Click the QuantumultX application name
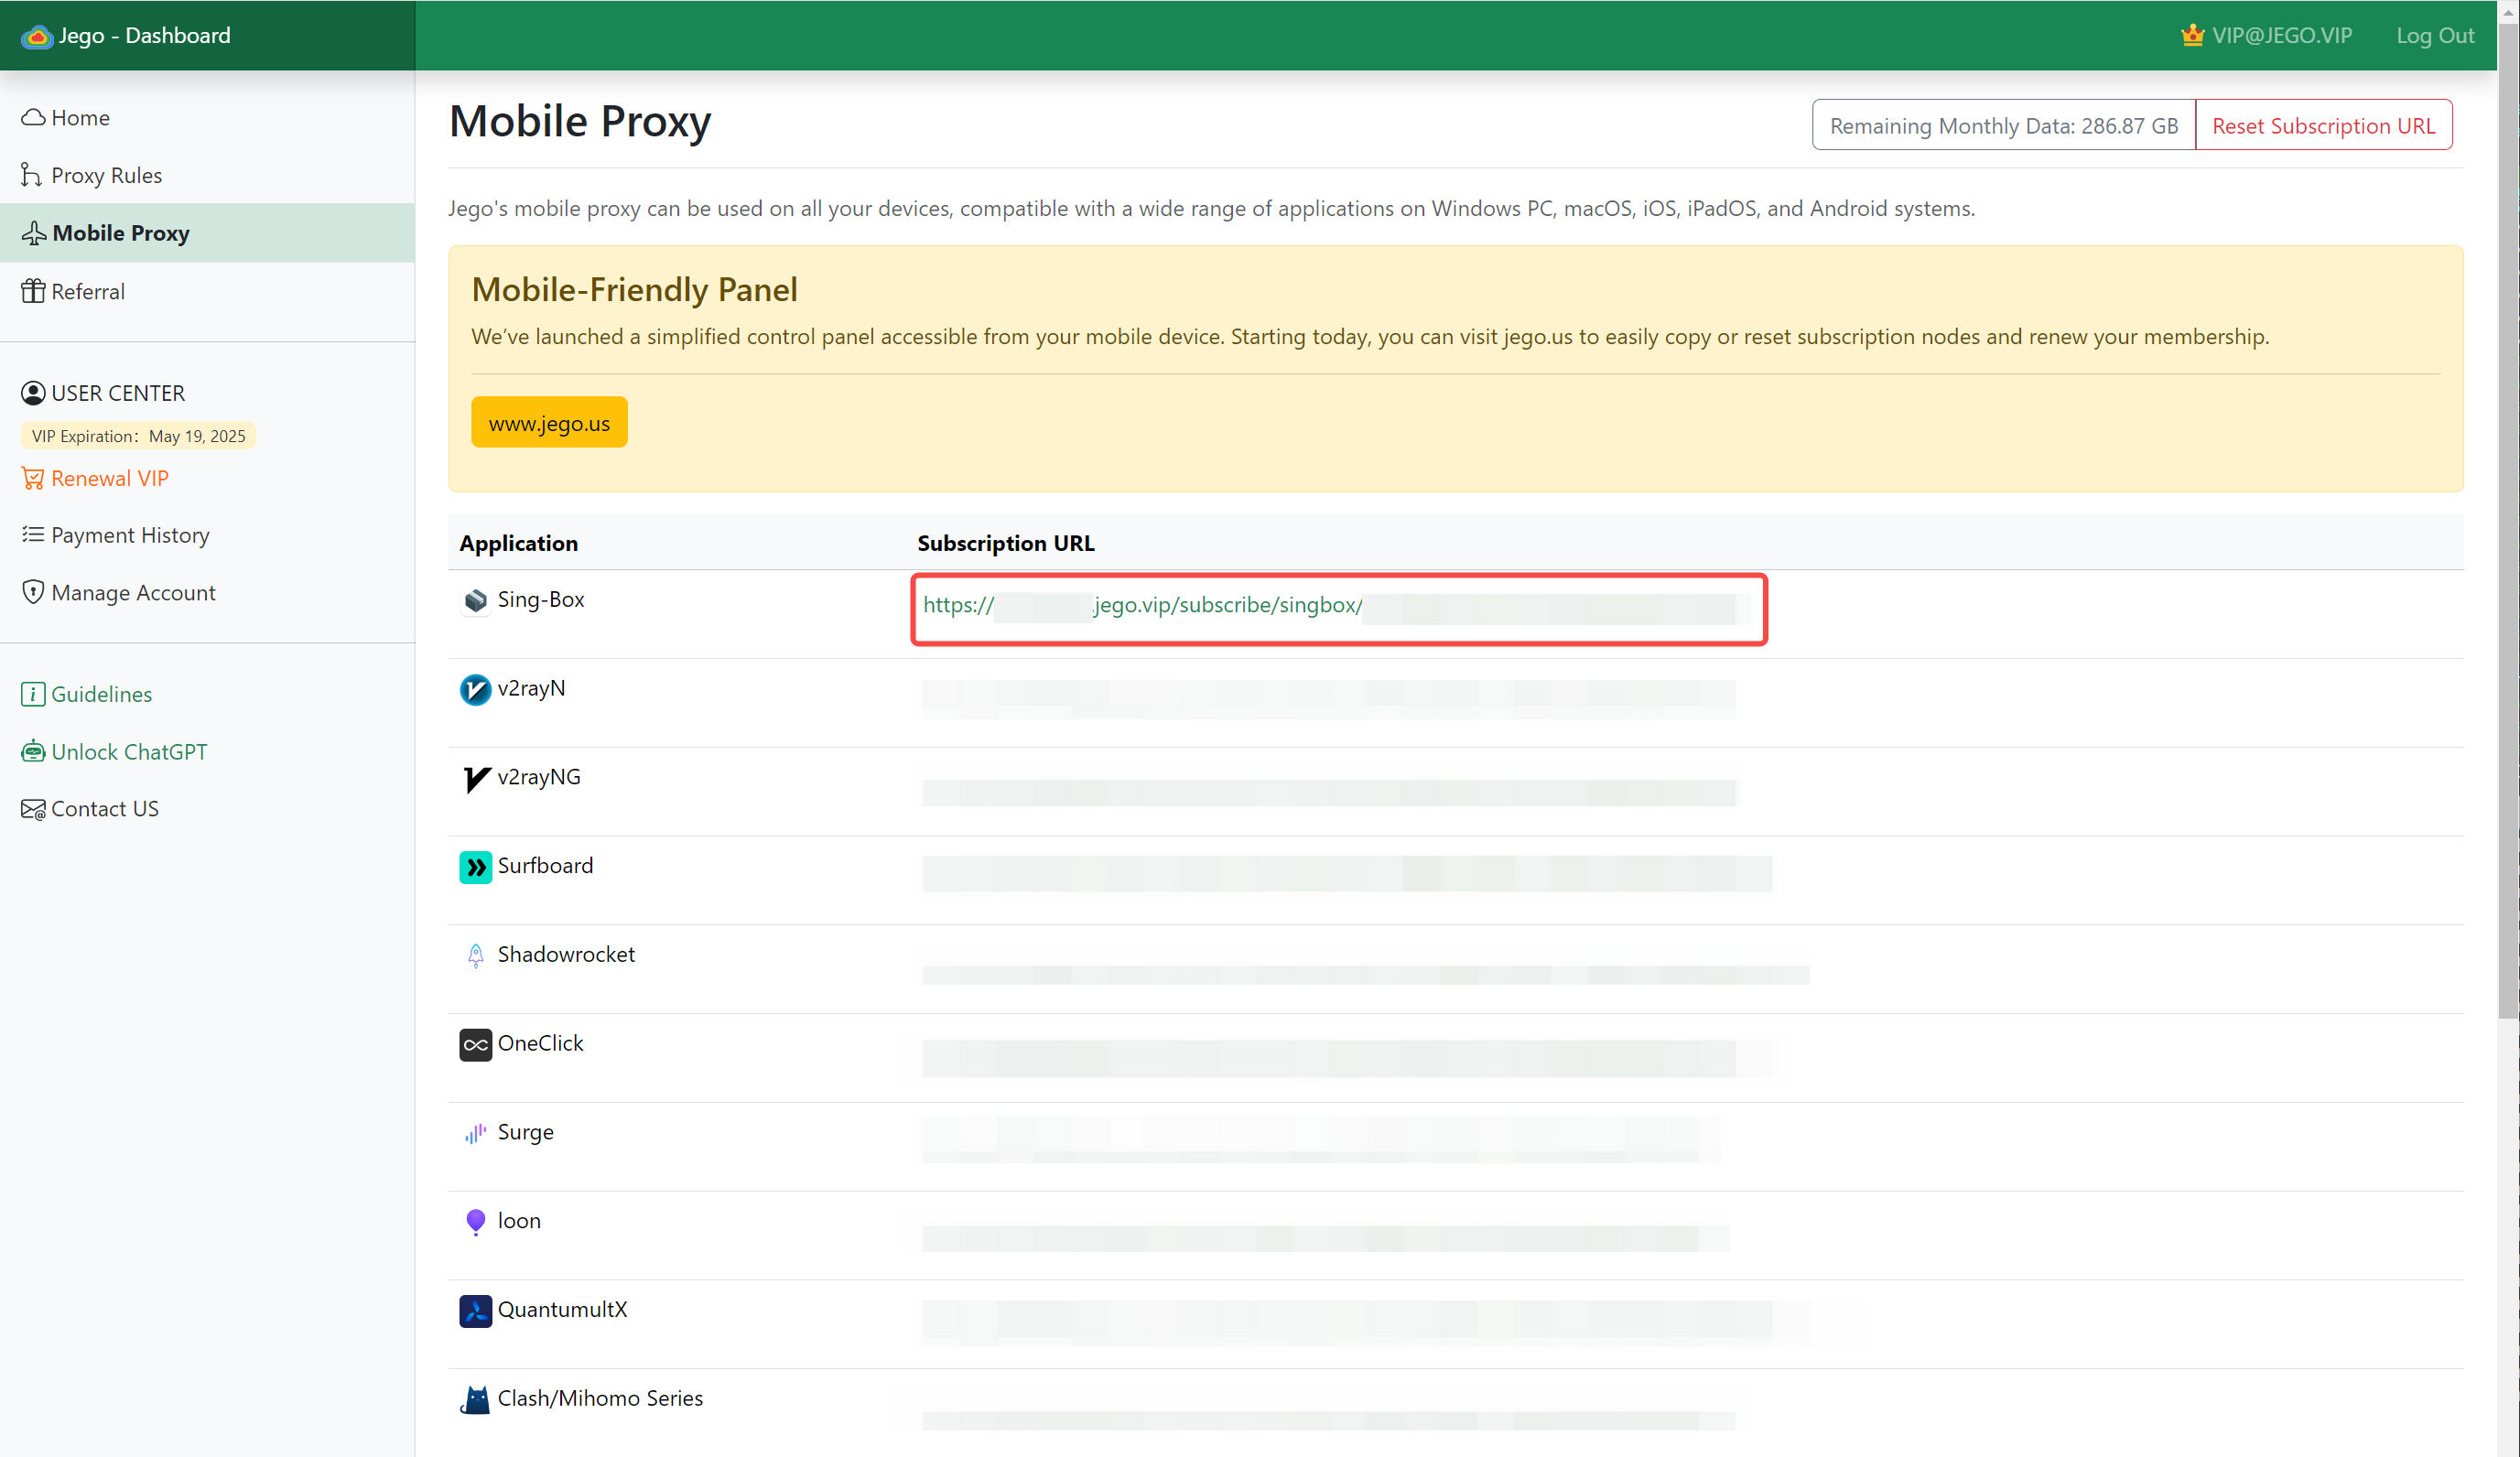 pyautogui.click(x=562, y=1309)
